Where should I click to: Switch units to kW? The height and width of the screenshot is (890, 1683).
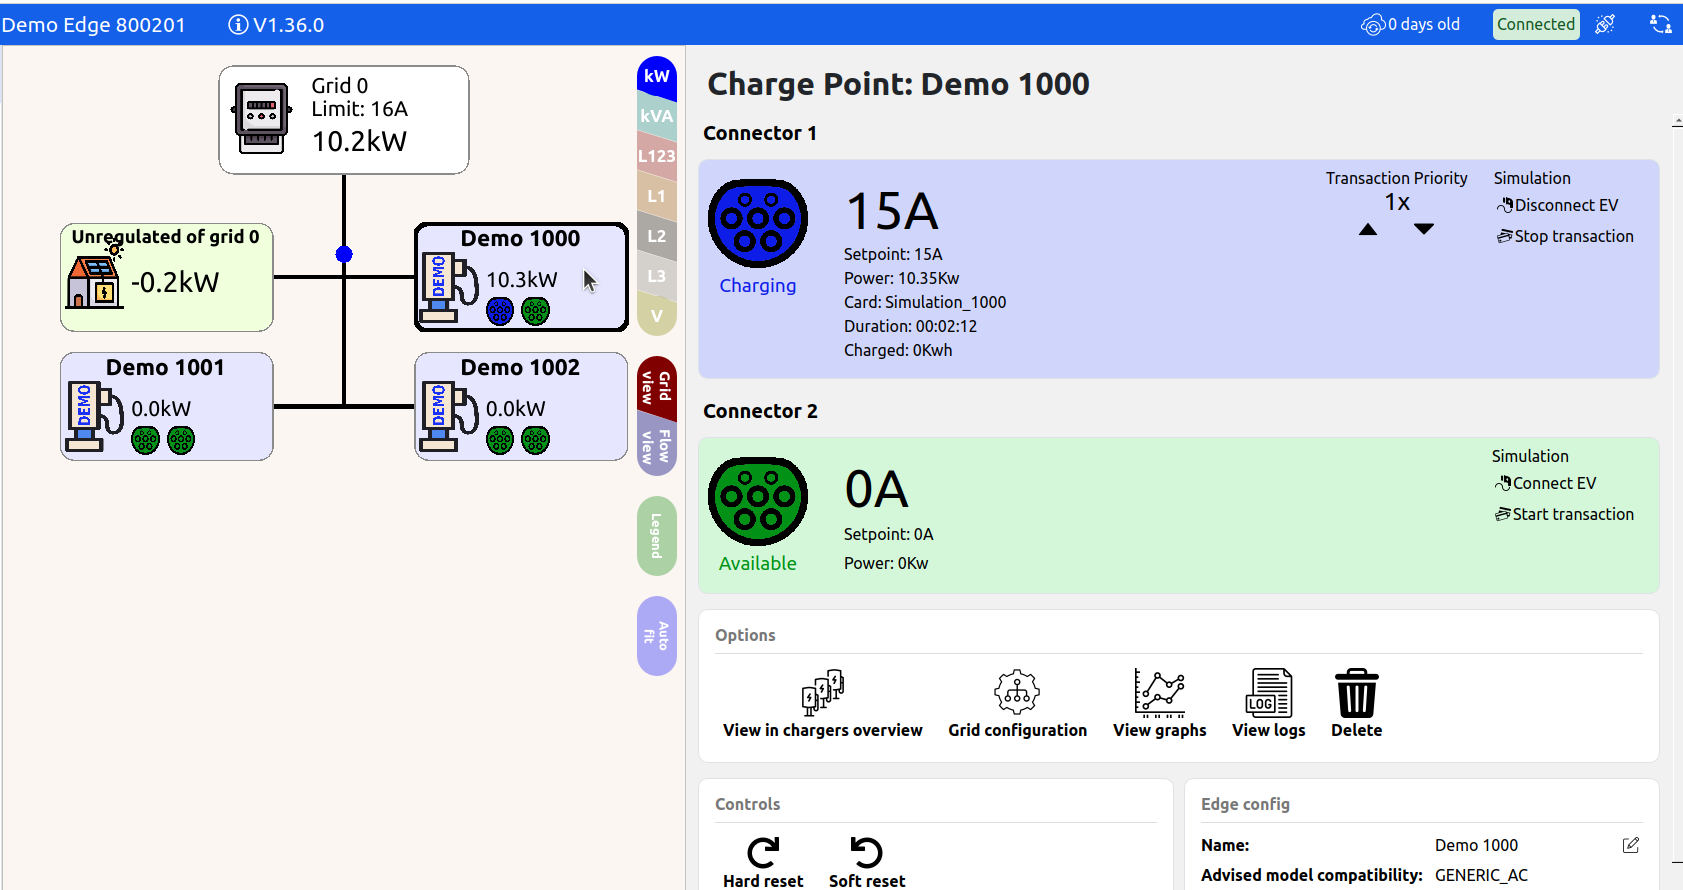tap(657, 77)
